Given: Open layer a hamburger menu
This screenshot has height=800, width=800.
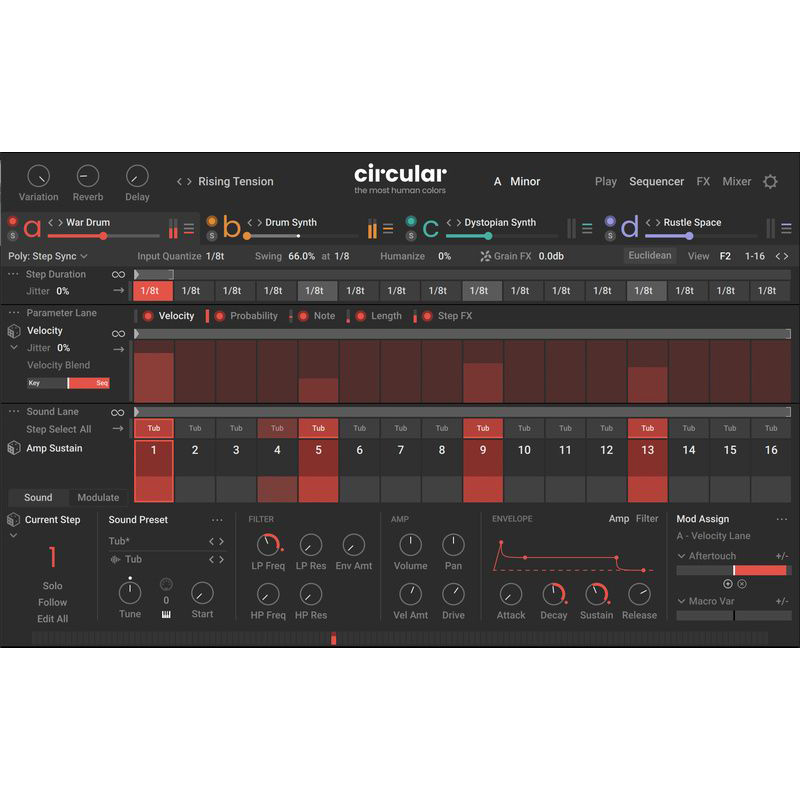Looking at the screenshot, I should point(189,229).
